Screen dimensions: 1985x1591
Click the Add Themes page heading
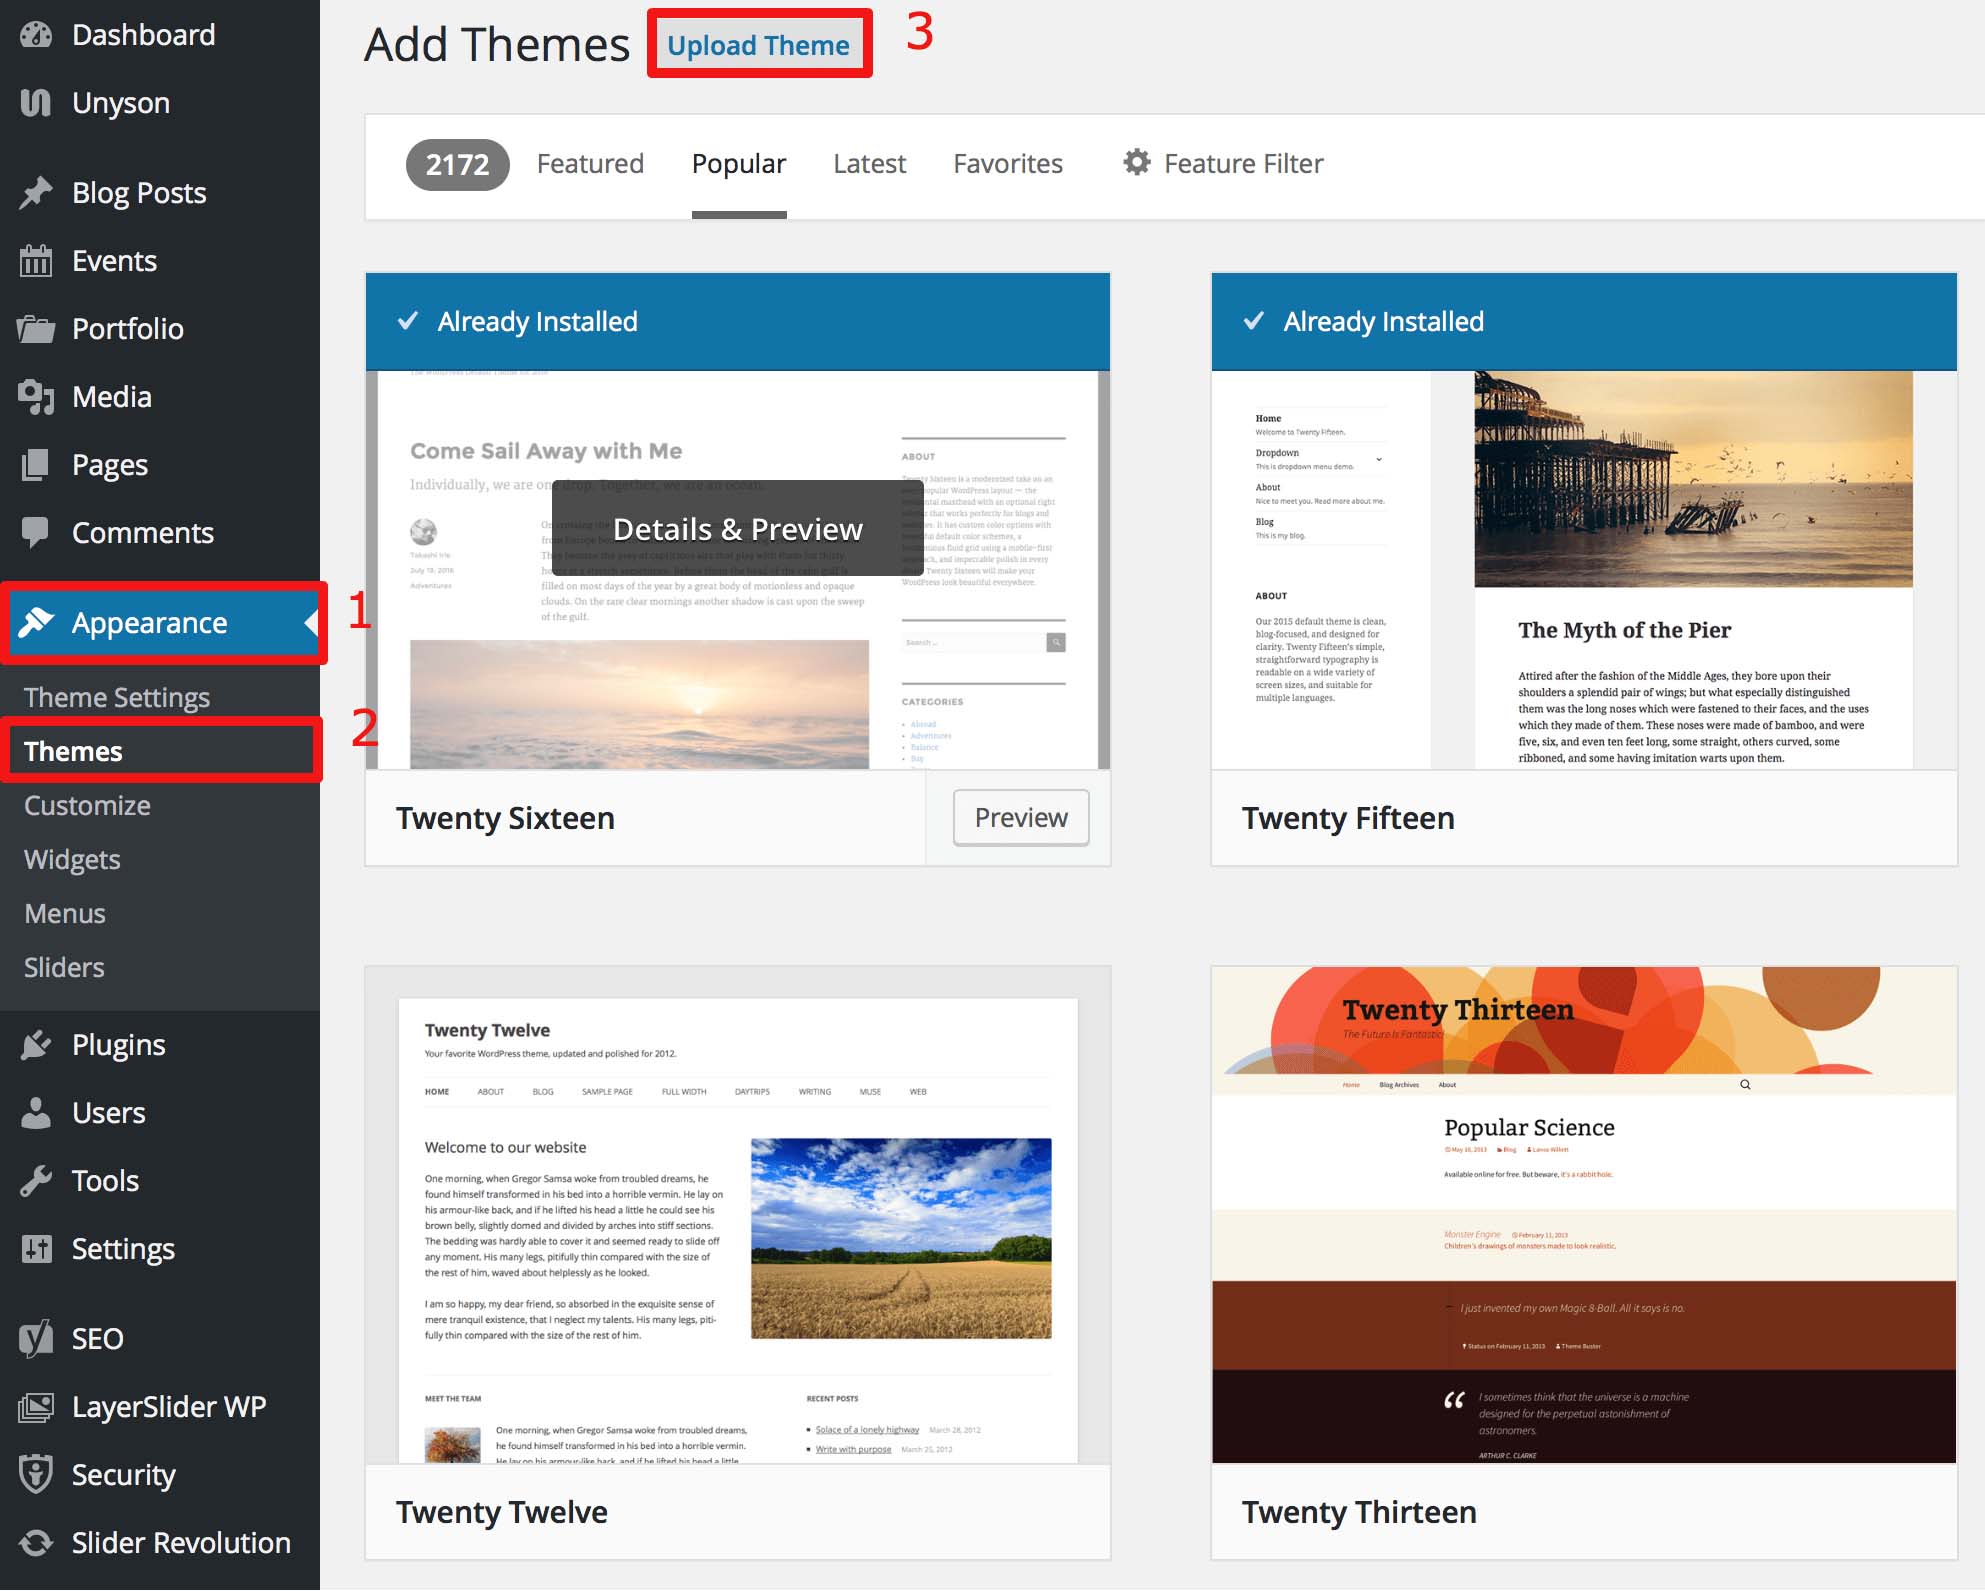coord(497,45)
